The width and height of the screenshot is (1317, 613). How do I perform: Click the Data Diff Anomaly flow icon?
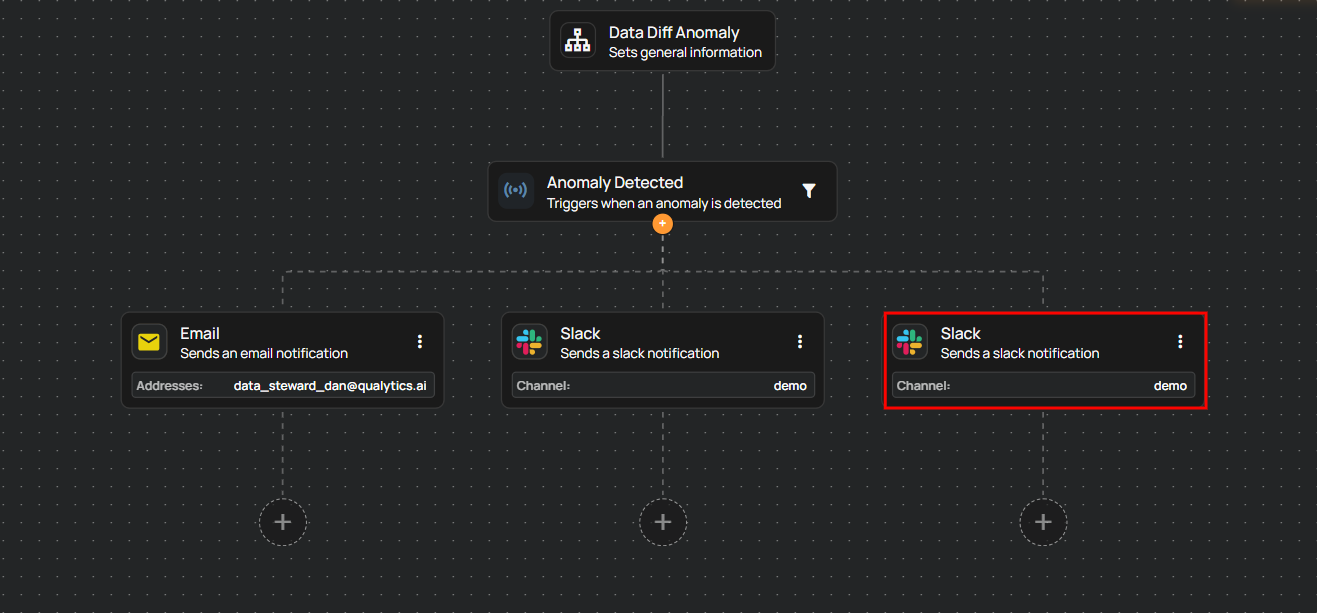click(578, 41)
